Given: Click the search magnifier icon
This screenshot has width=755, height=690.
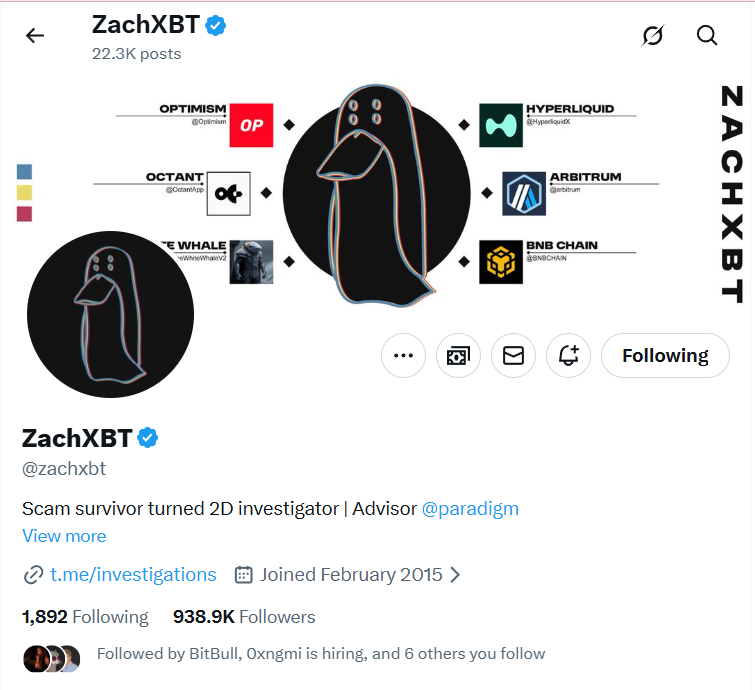Looking at the screenshot, I should tap(707, 36).
